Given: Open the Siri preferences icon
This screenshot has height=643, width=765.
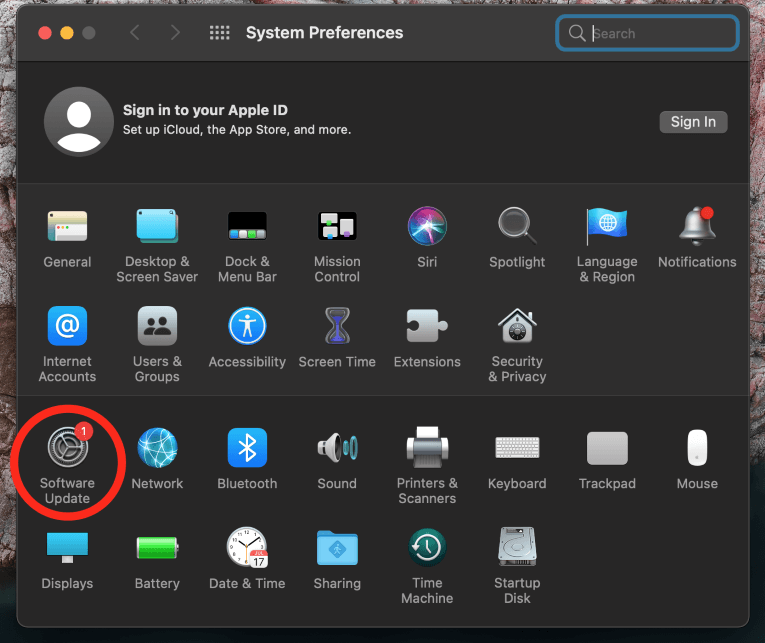Looking at the screenshot, I should (427, 226).
